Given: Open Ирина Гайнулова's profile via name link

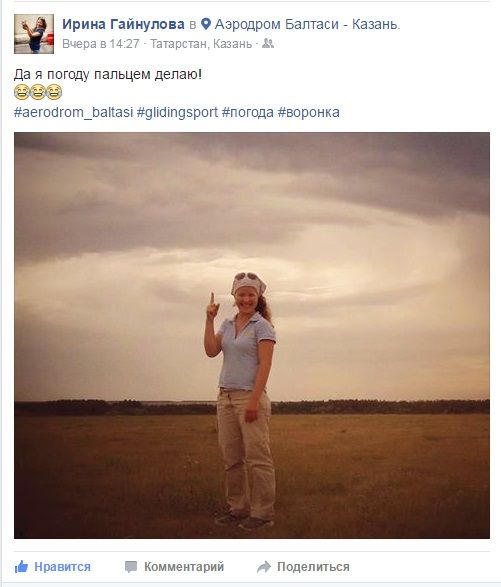Looking at the screenshot, I should click(123, 24).
